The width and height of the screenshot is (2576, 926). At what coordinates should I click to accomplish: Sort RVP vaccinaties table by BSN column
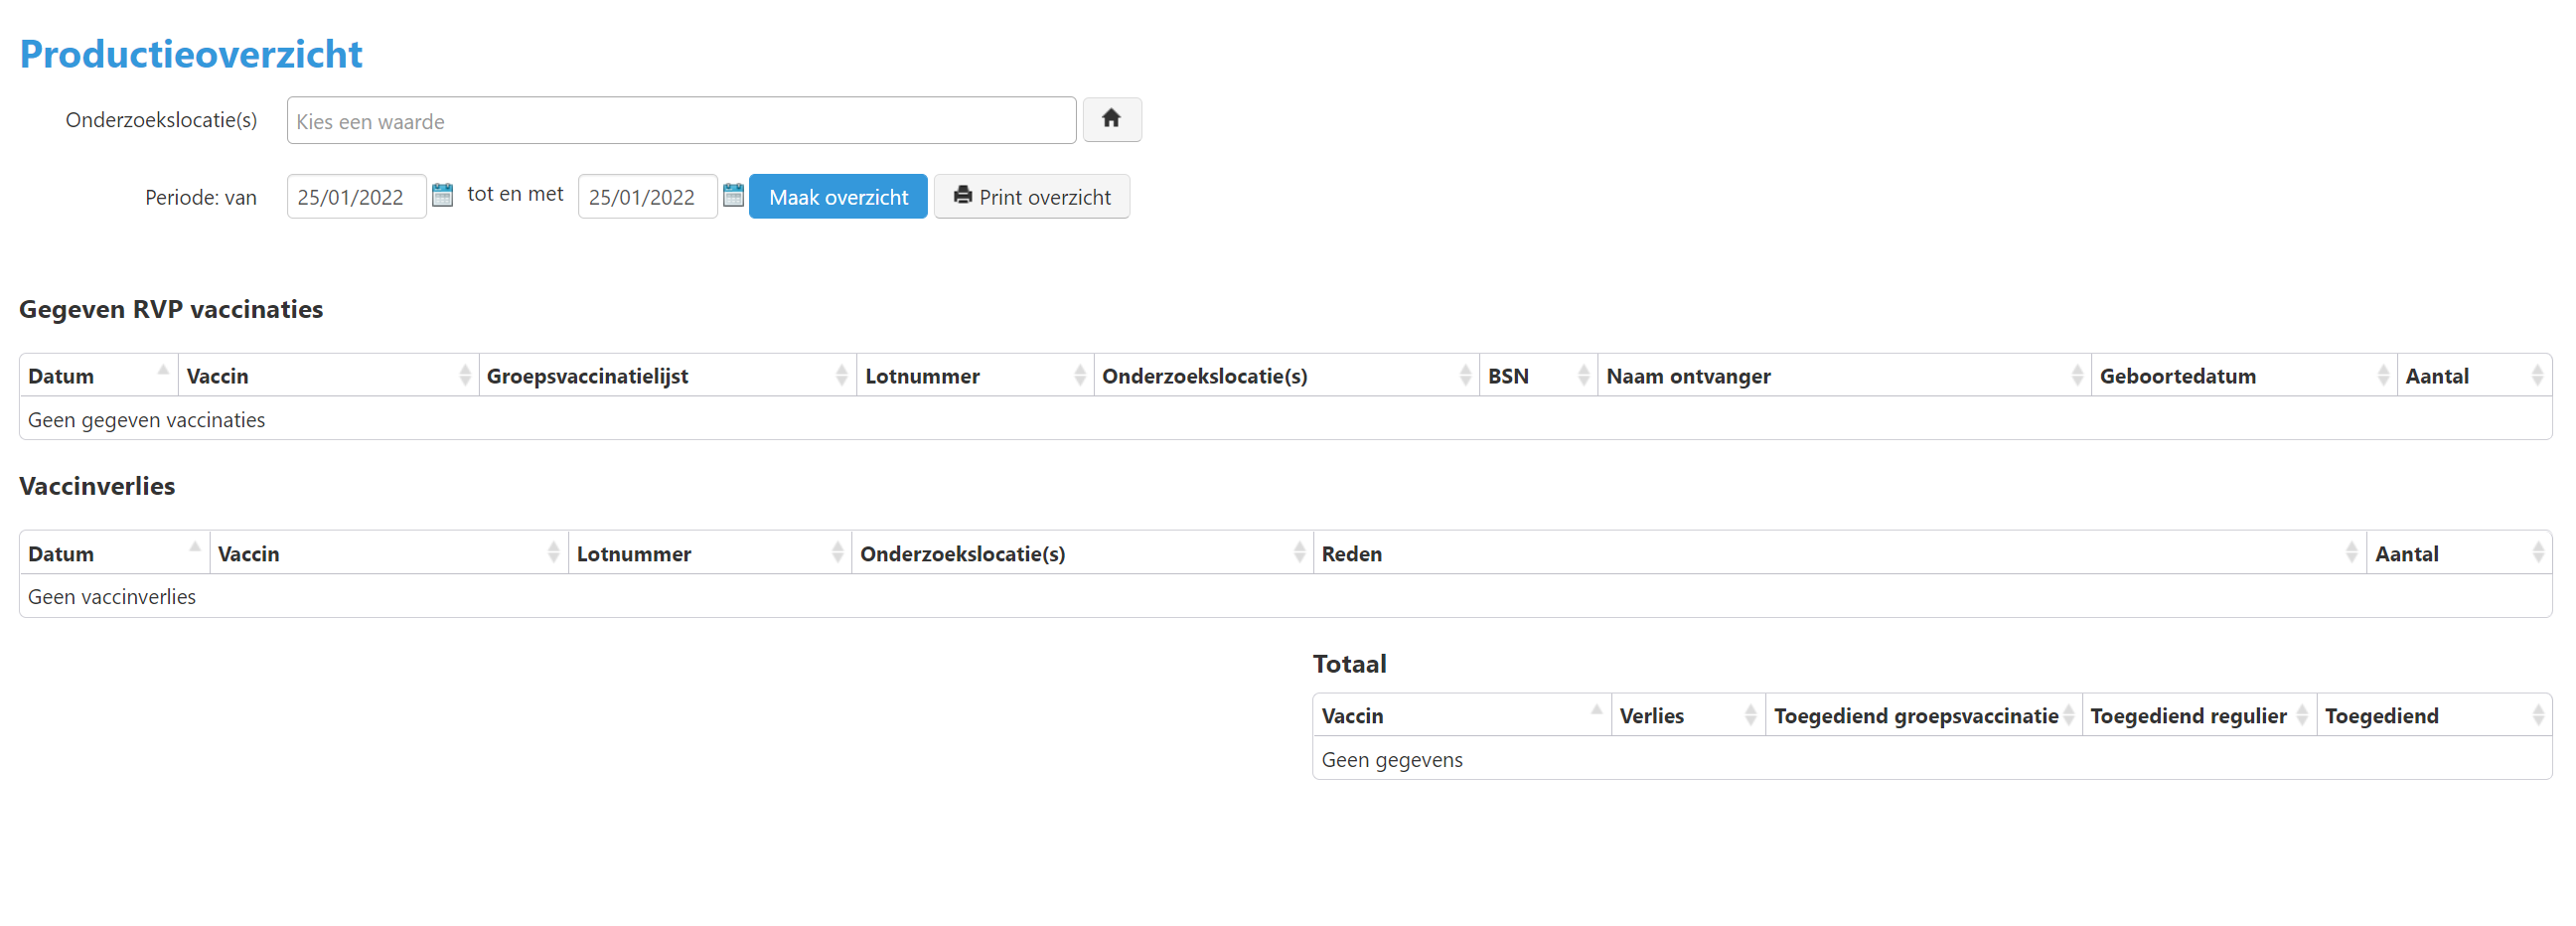tap(1537, 376)
